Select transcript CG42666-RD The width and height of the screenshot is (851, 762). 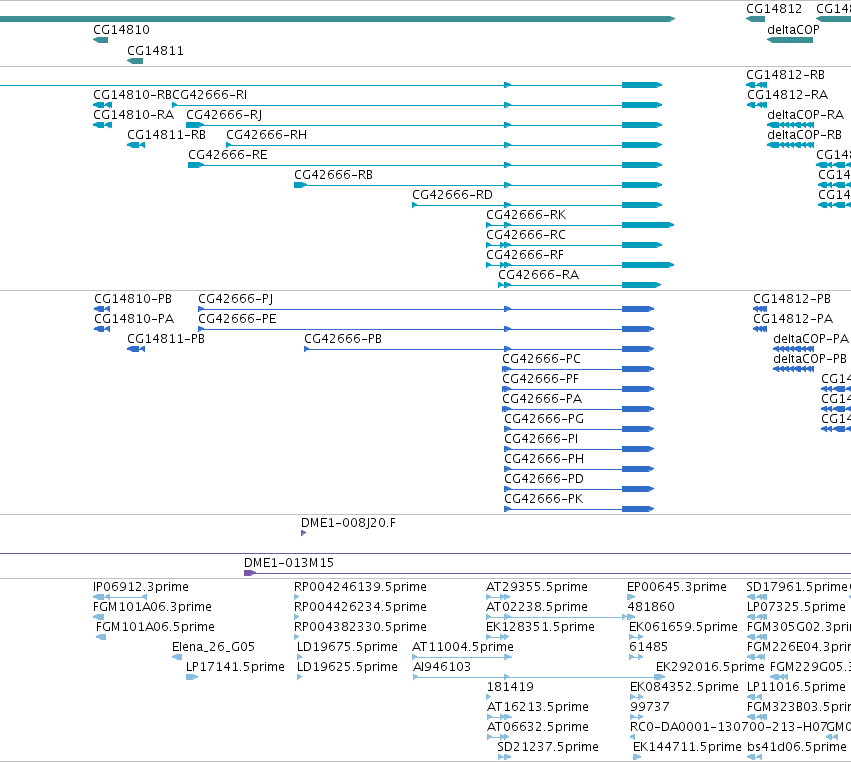click(452, 195)
